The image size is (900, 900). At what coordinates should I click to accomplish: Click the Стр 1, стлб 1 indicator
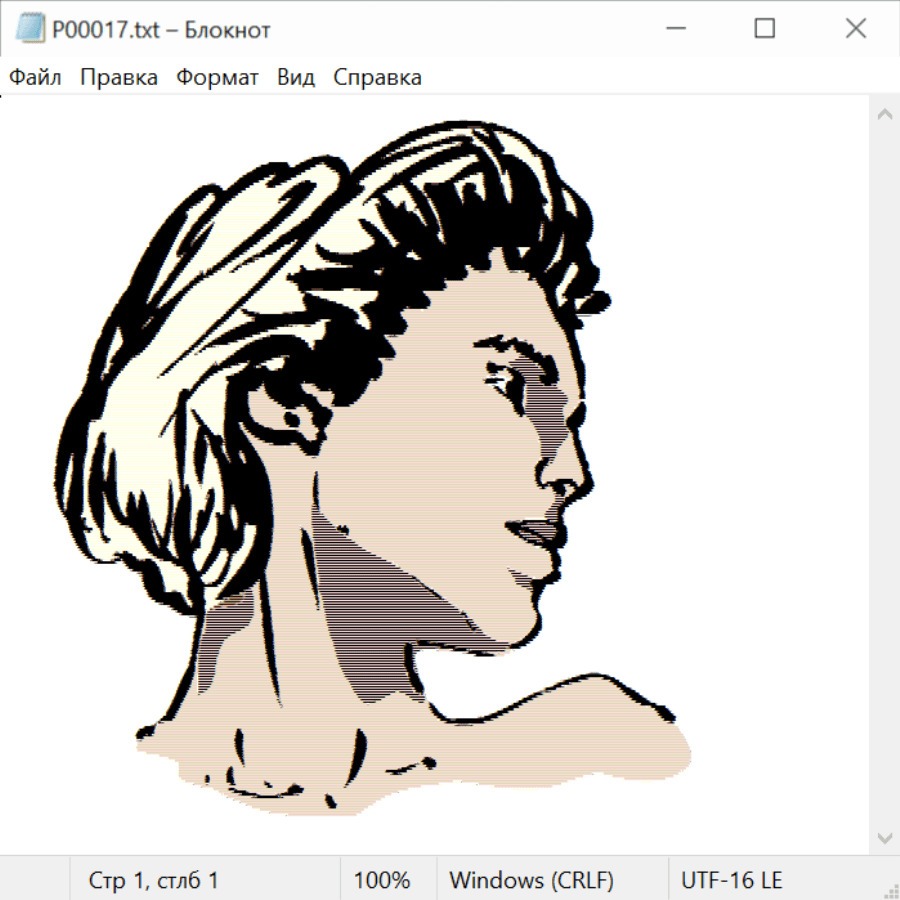[x=153, y=880]
